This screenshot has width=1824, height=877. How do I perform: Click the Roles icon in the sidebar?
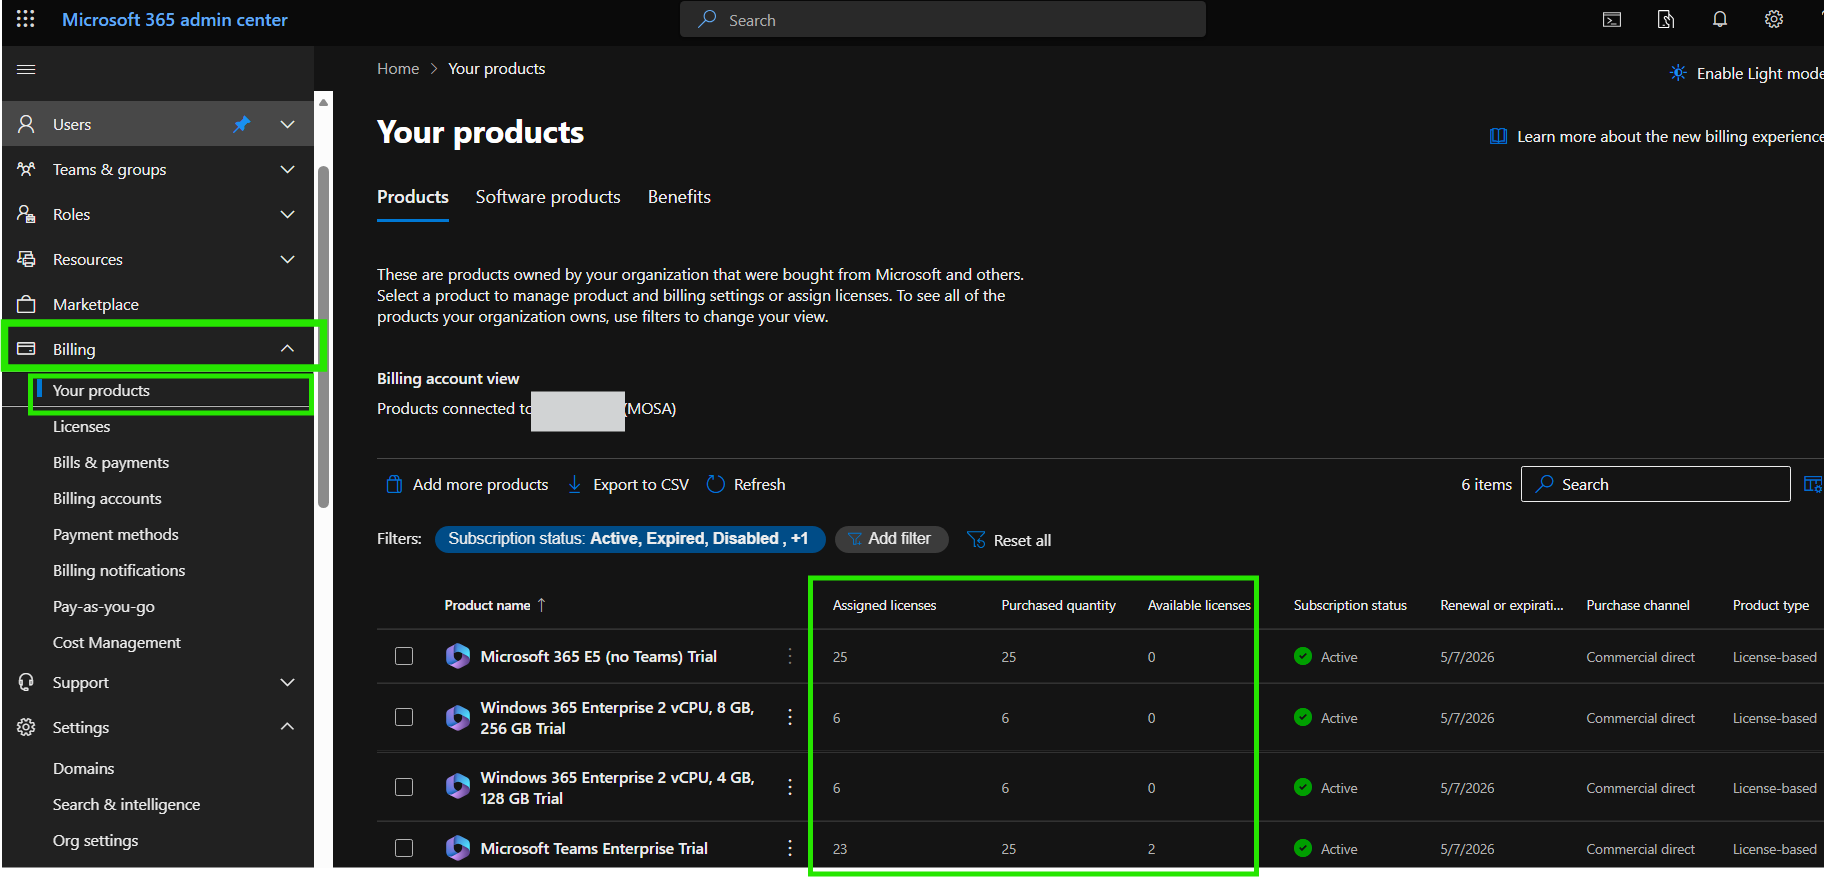27,214
